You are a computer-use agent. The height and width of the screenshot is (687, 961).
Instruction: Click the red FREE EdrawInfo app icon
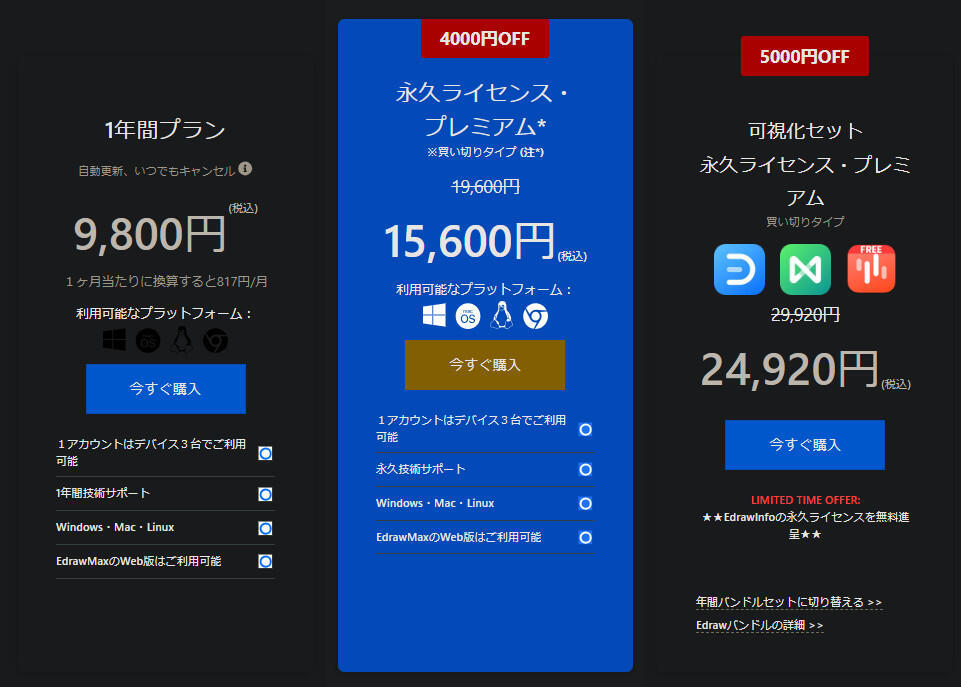(x=872, y=268)
